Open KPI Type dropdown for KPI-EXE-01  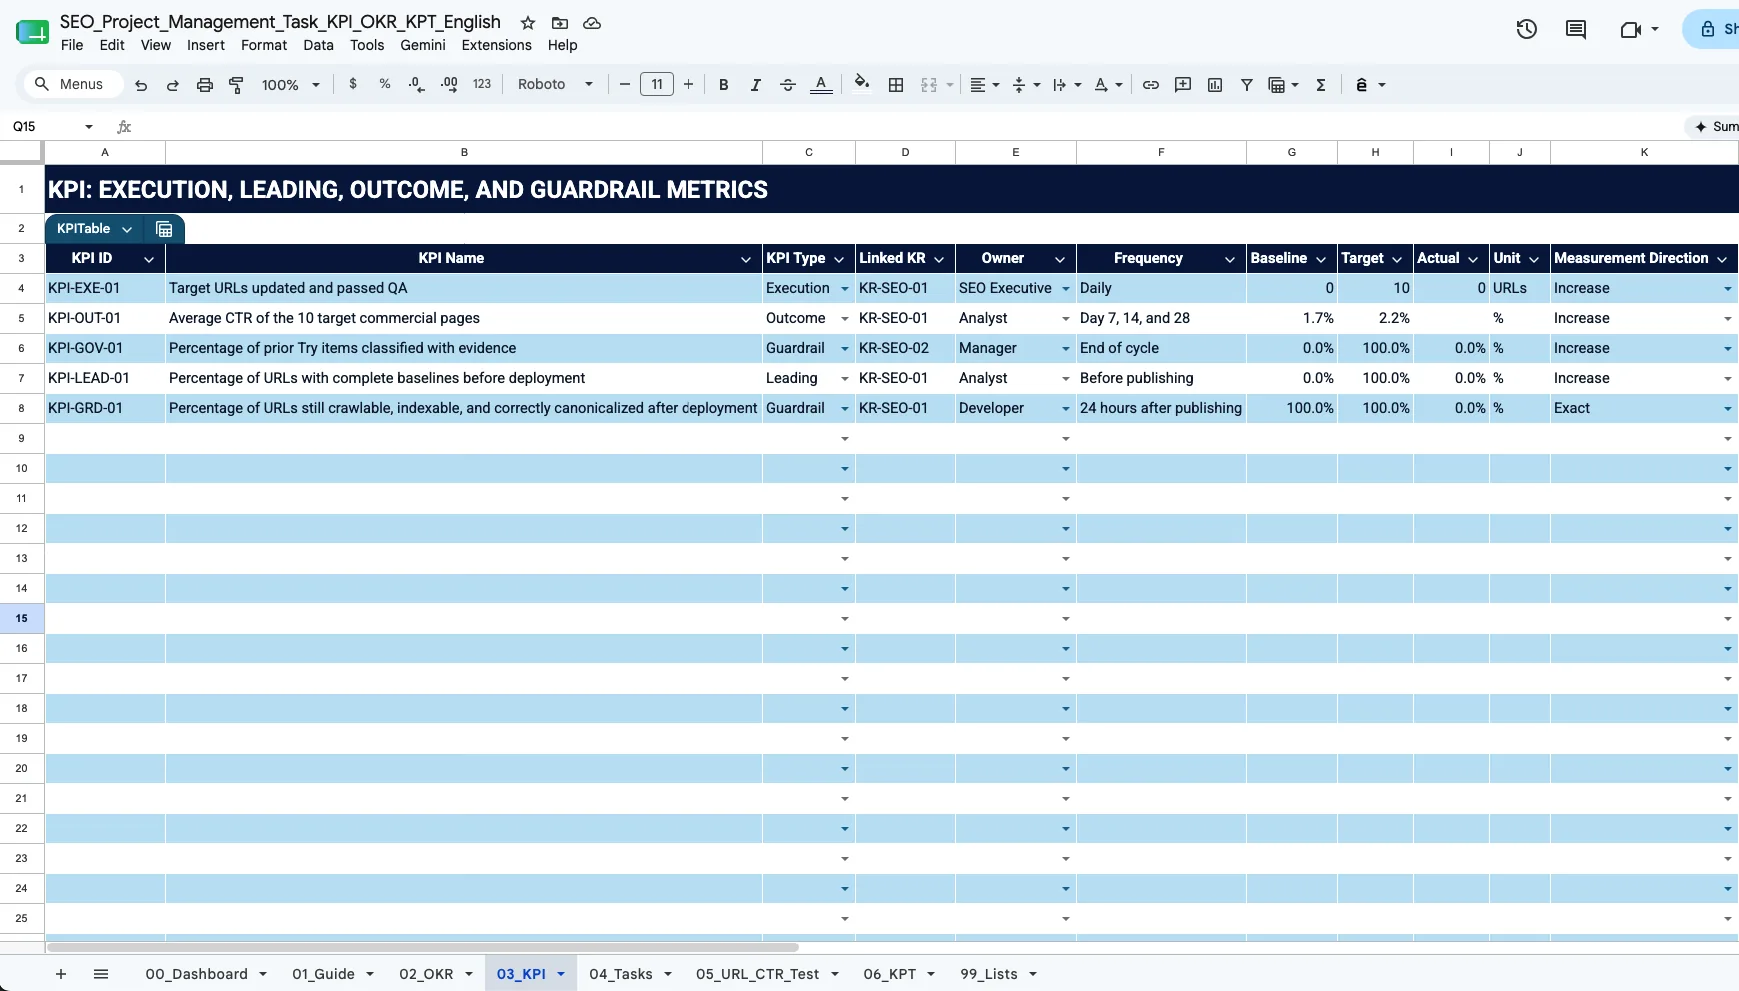[x=845, y=289]
